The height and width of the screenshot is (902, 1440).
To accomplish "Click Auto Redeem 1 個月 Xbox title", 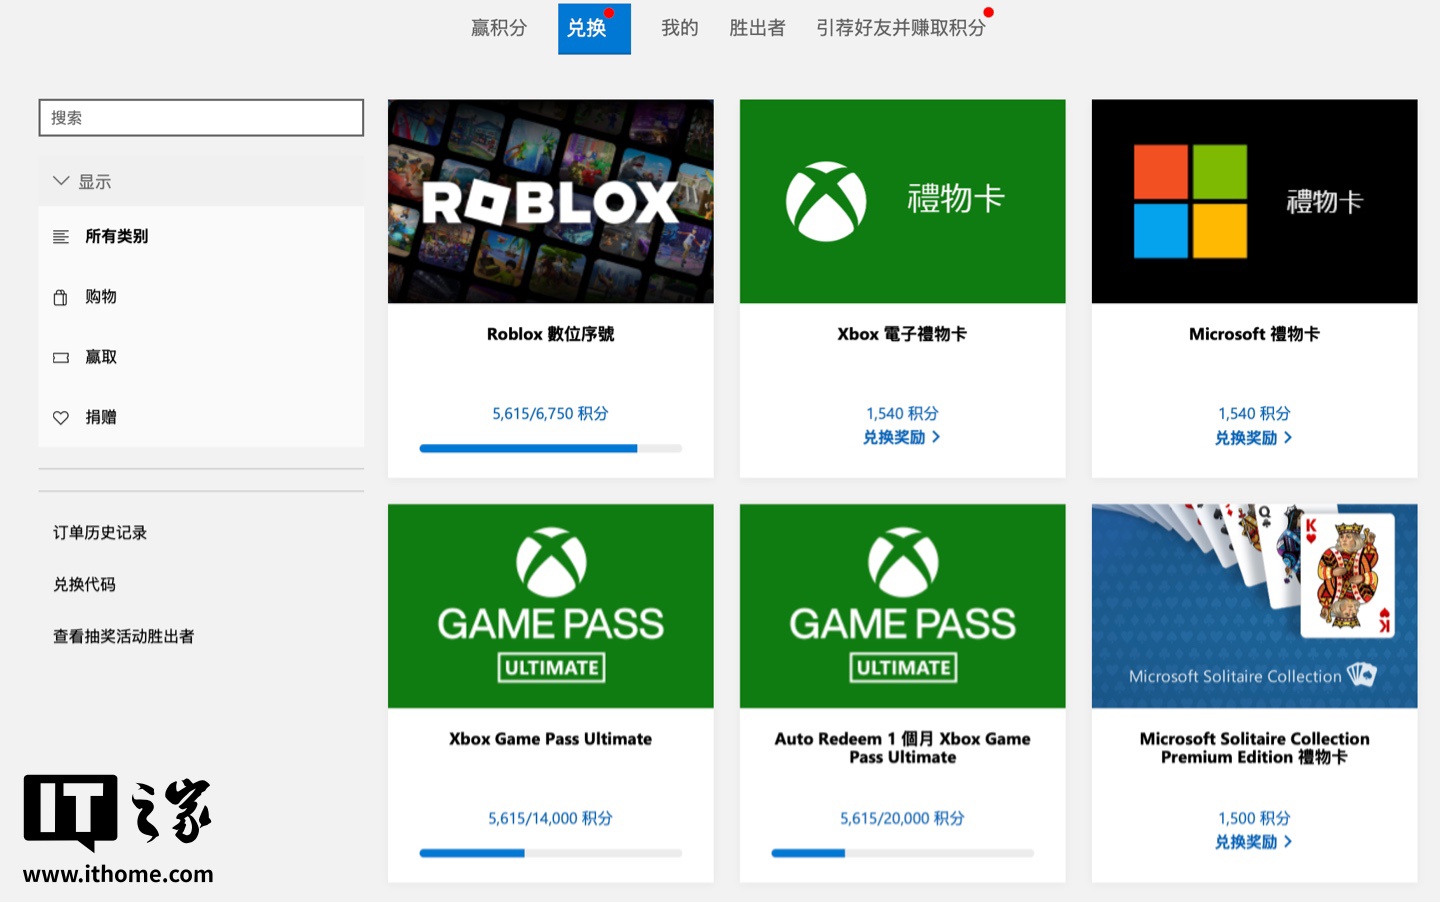I will pyautogui.click(x=903, y=748).
